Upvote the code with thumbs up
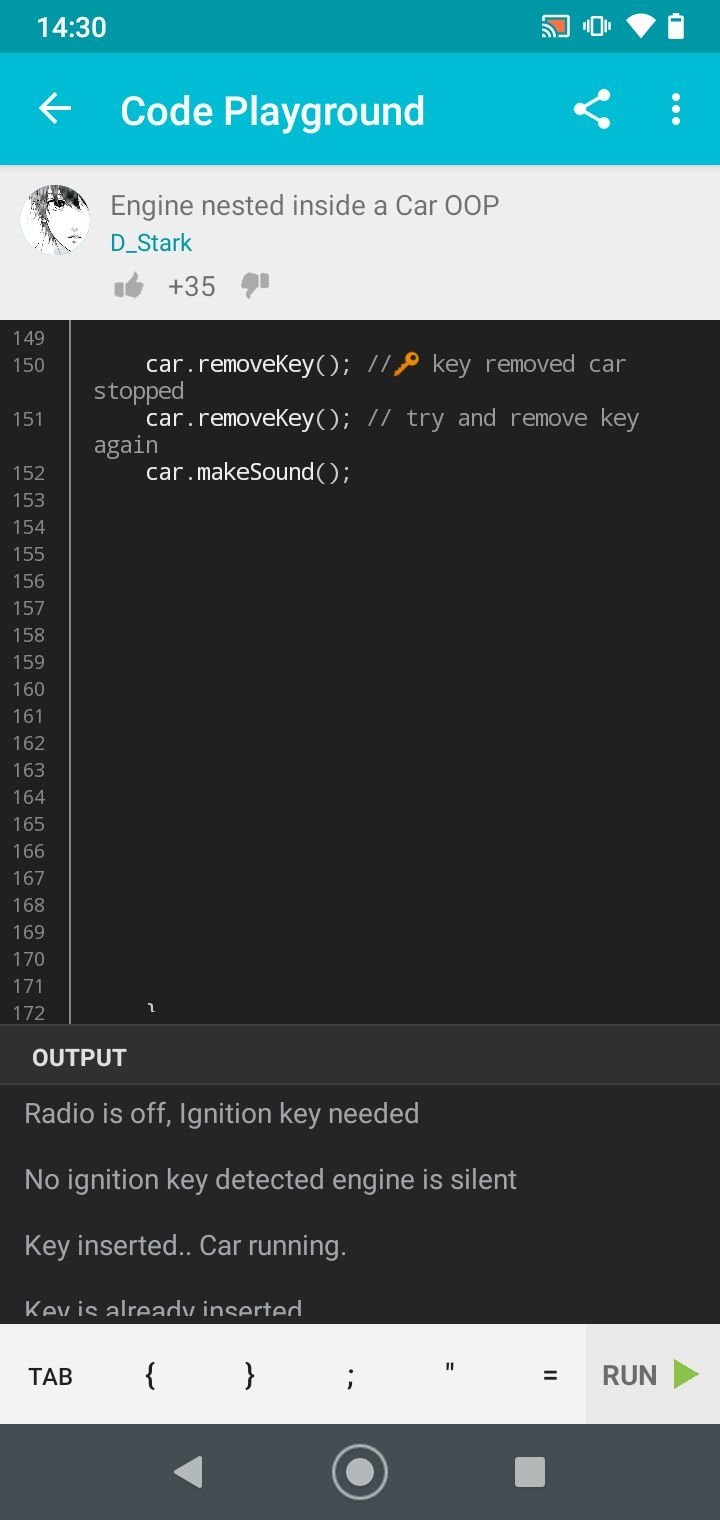 [128, 287]
